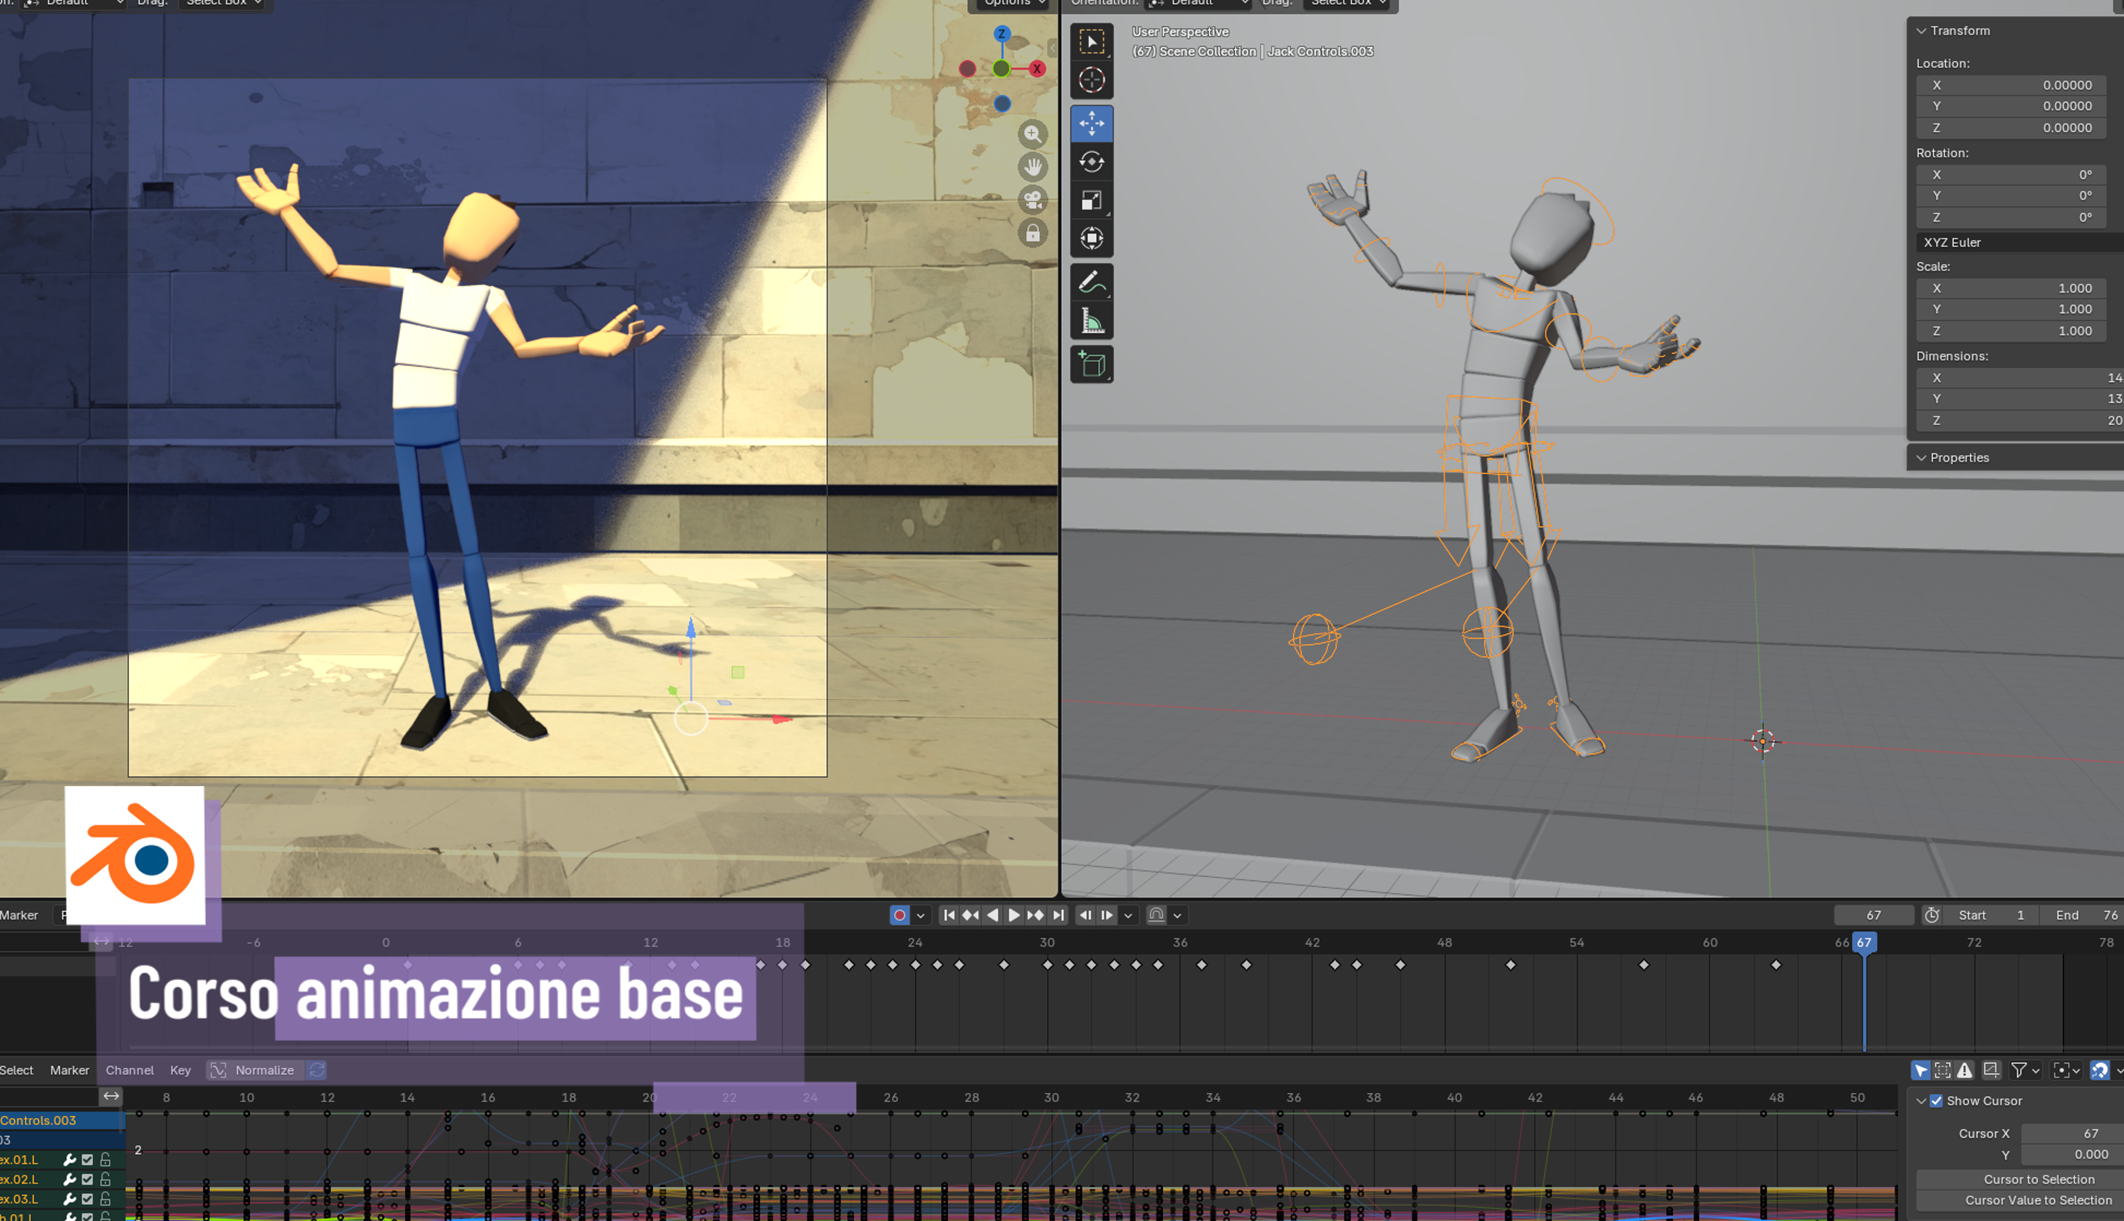
Task: Click the zoom magnifier in left viewport
Action: click(1033, 134)
